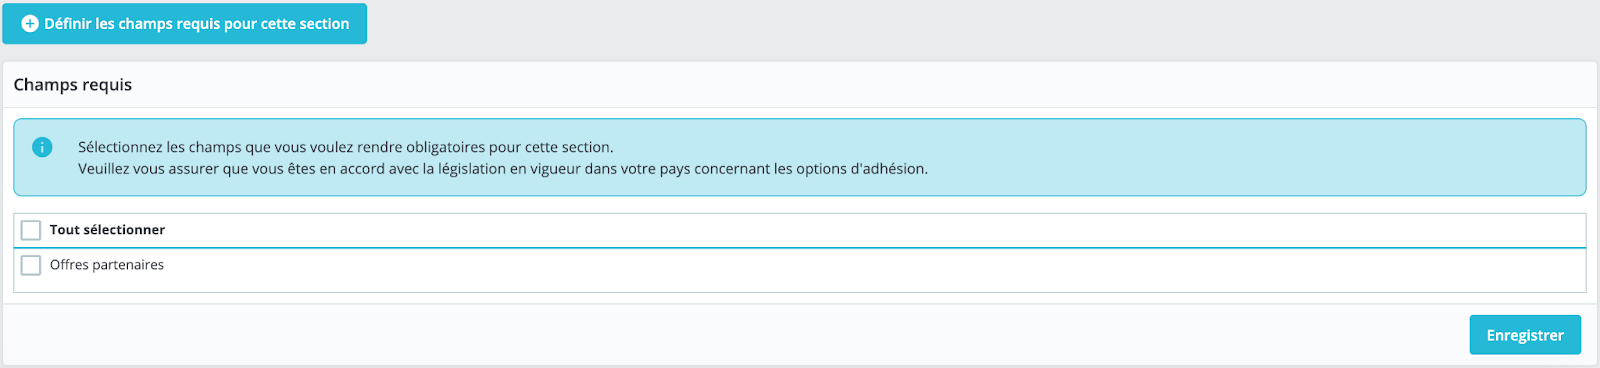
Task: Click the alert line starting with Veuillez vous assurer
Action: [x=503, y=169]
